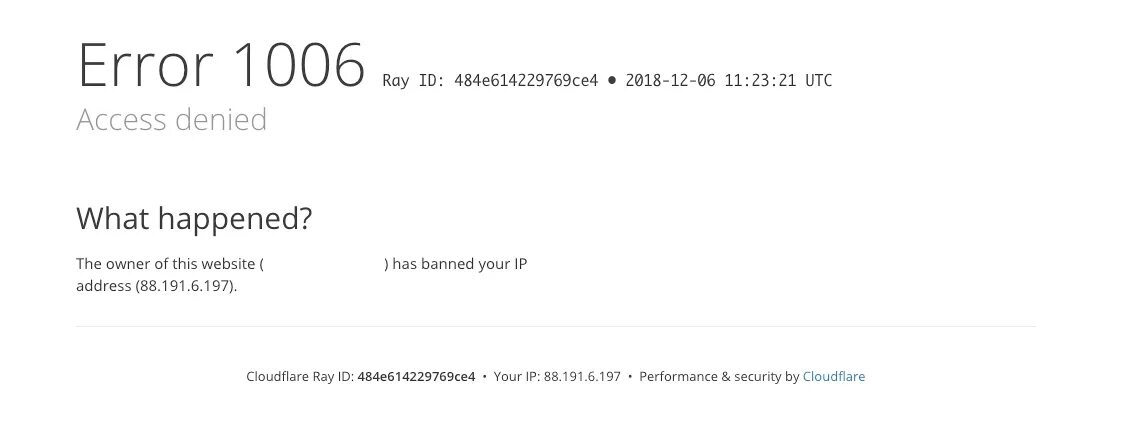Click the phrase 'has banned your IP'
Screen dimensions: 1124x446
459,264
